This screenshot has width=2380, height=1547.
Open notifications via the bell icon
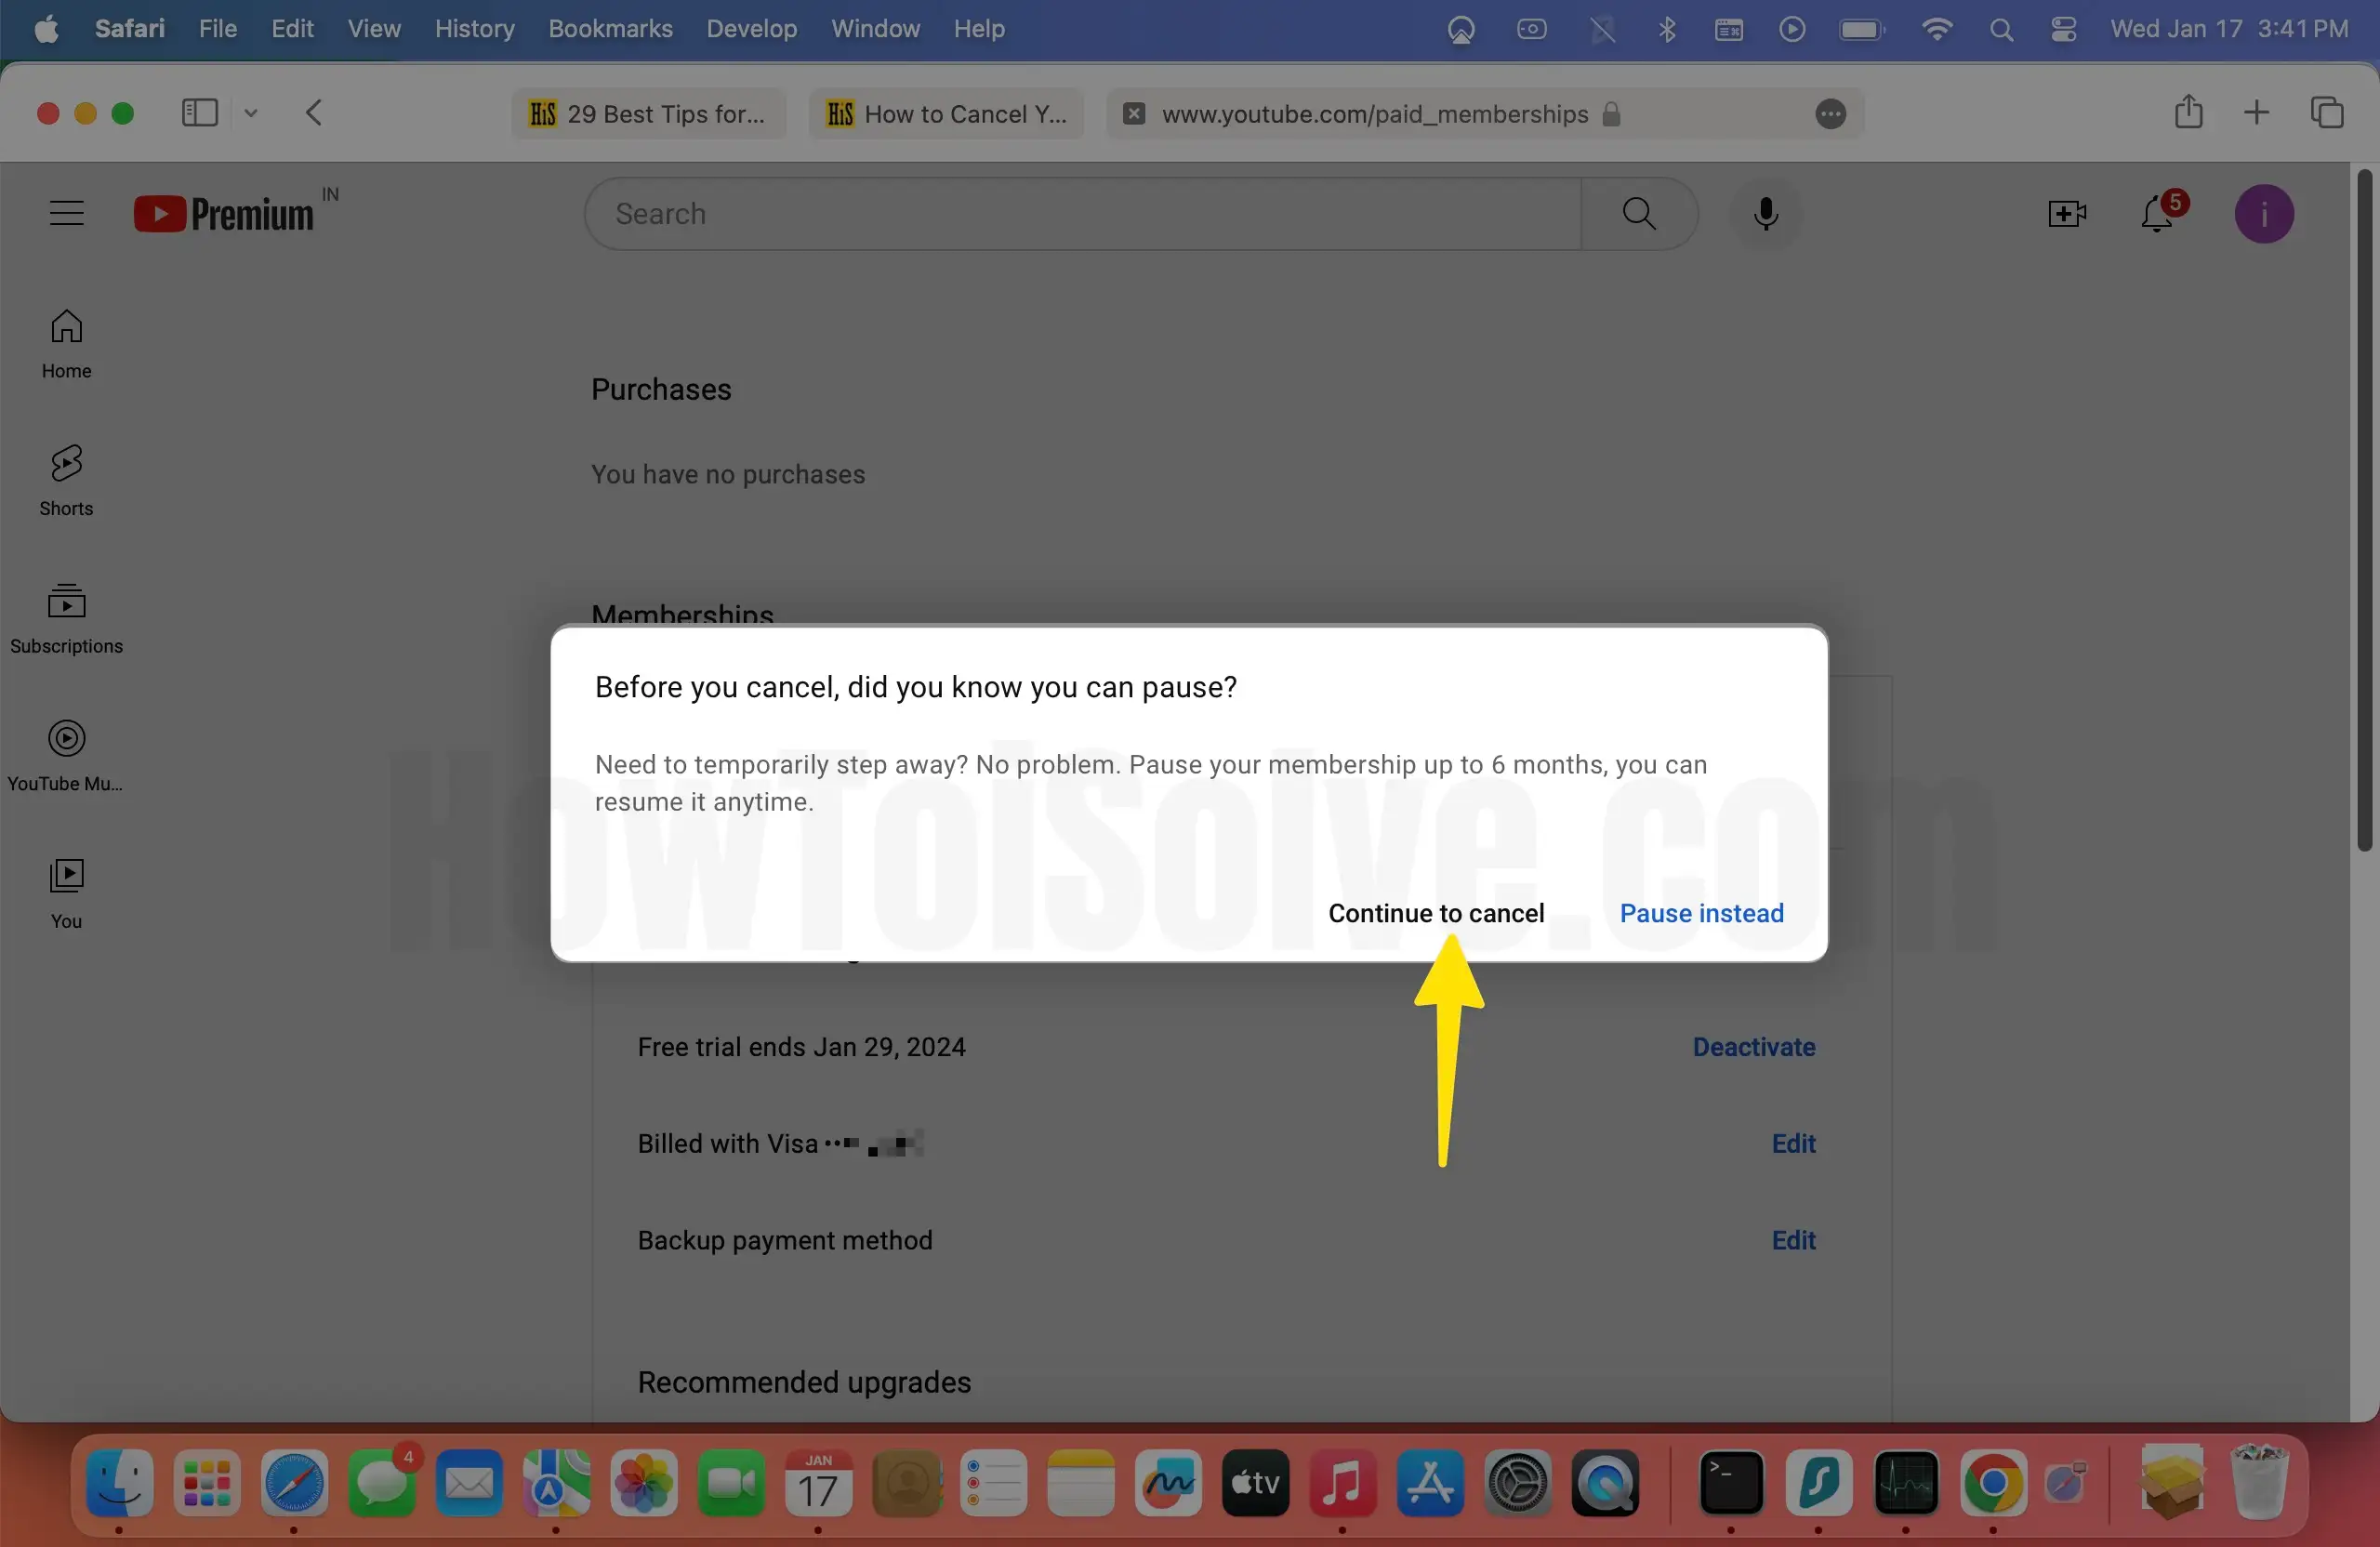pos(2157,214)
